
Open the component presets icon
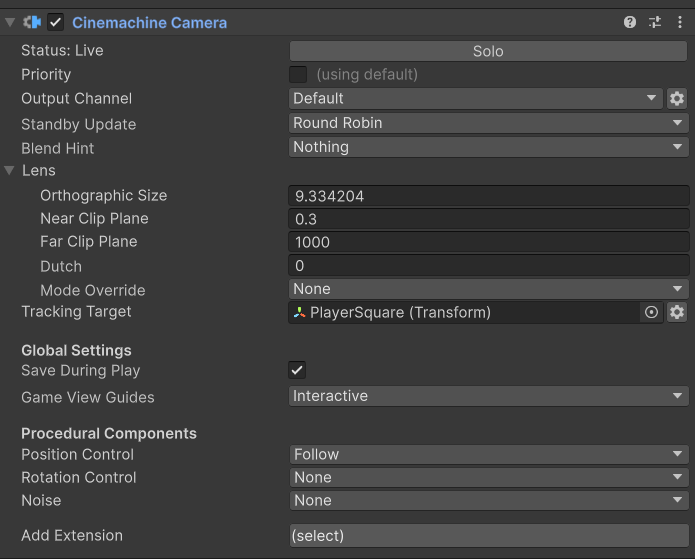tap(655, 22)
